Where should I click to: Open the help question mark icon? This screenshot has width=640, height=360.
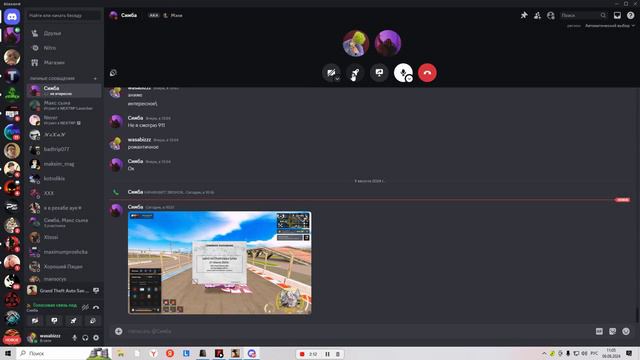coord(631,16)
